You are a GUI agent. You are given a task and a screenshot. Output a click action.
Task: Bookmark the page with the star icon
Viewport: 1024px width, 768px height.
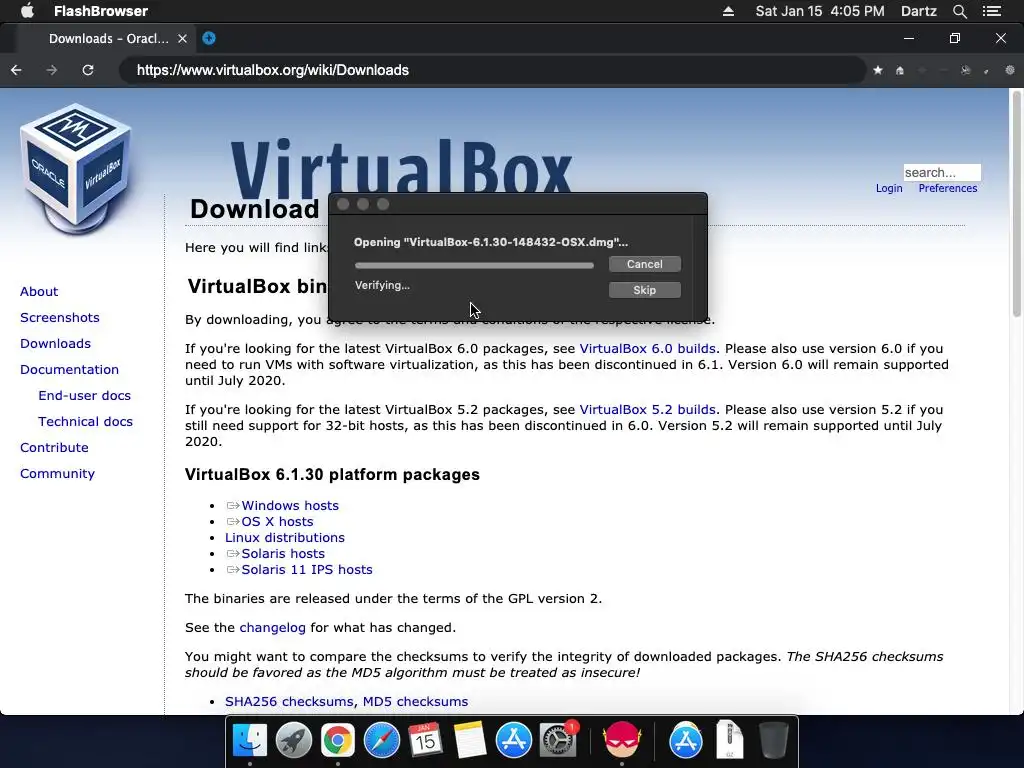[x=878, y=70]
